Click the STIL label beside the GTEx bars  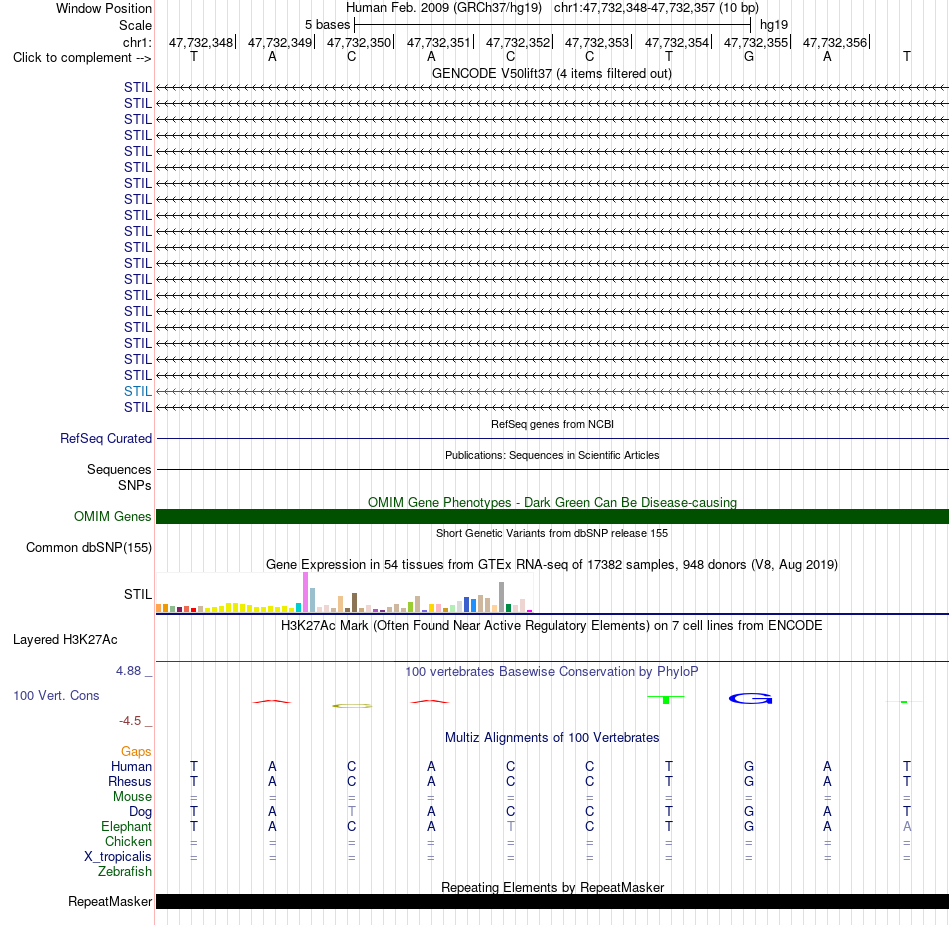point(138,594)
